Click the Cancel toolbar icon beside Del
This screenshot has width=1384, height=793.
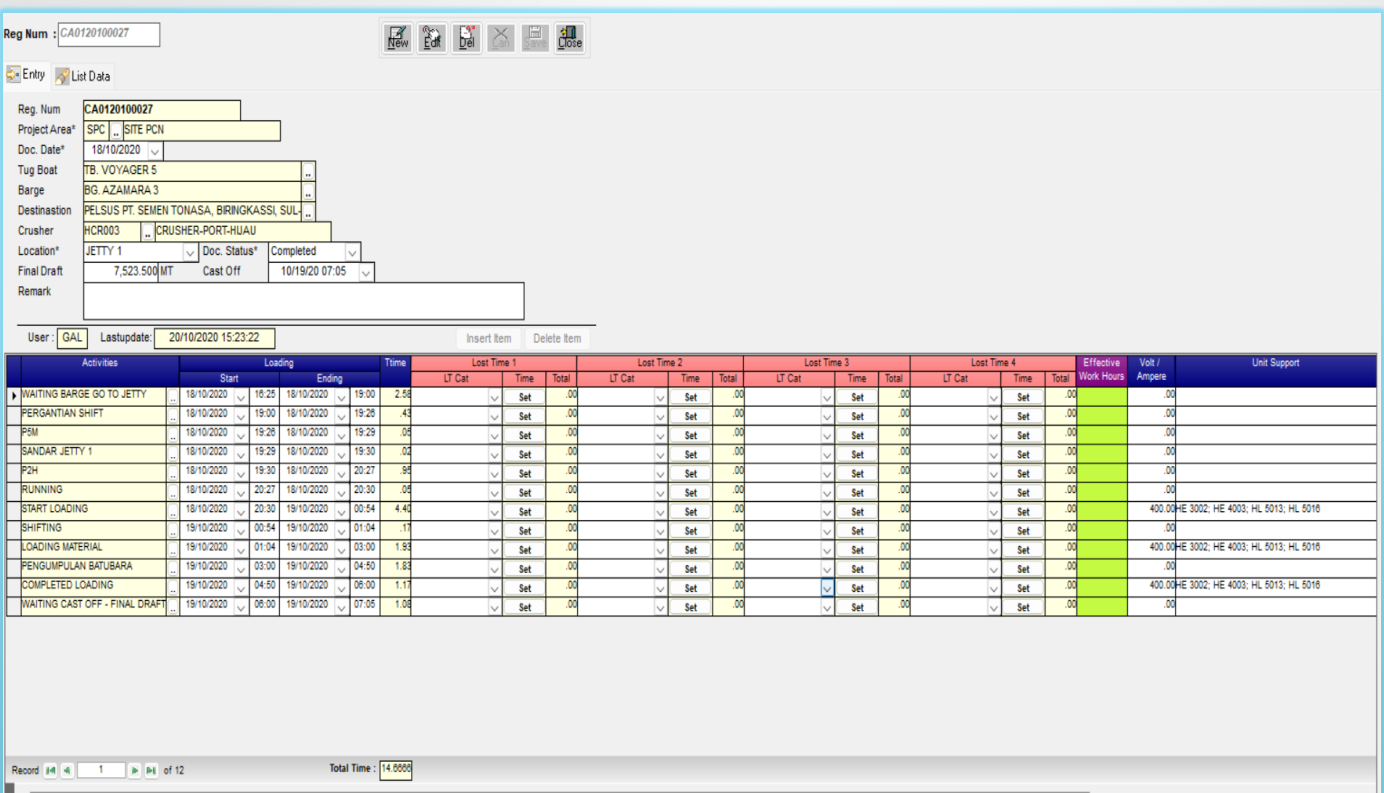[x=501, y=38]
